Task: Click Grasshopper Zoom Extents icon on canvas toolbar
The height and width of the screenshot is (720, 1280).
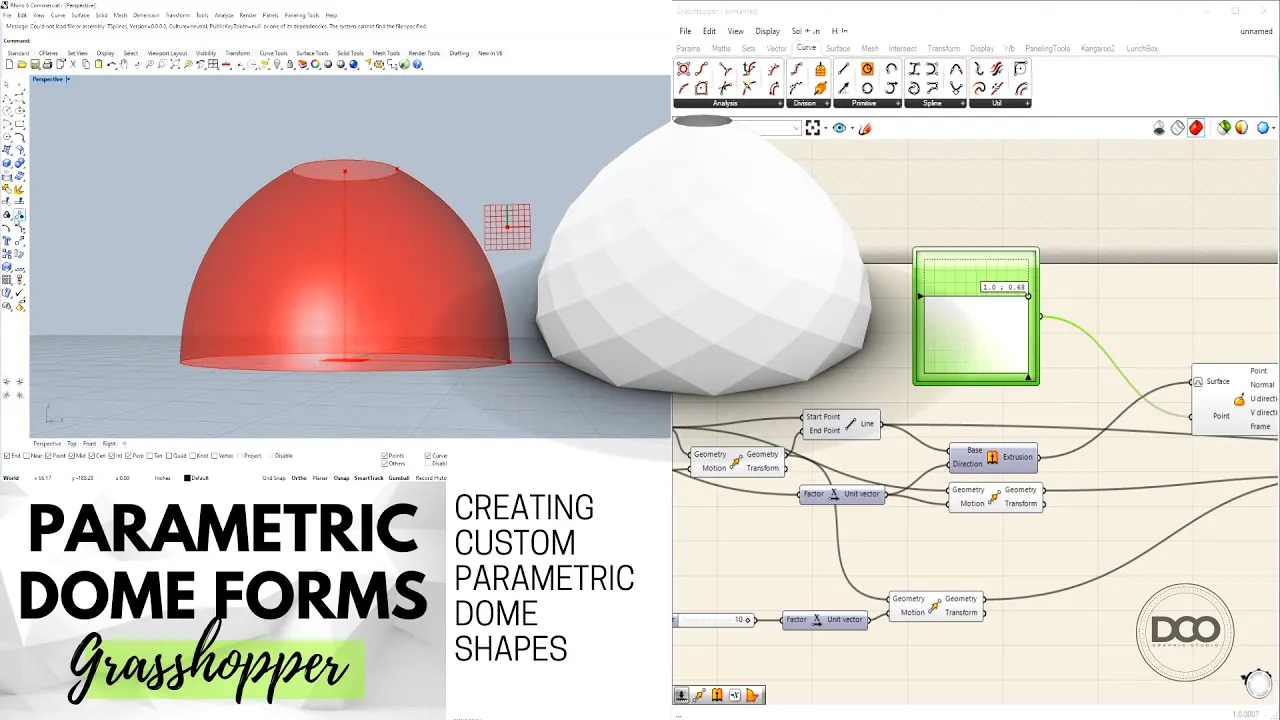Action: pos(813,128)
